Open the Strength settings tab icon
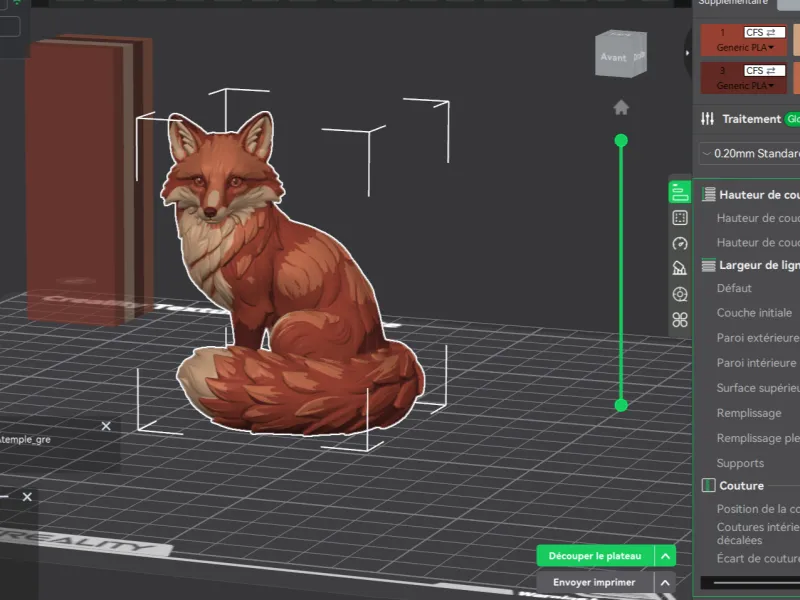The width and height of the screenshot is (800, 600). coord(680,218)
